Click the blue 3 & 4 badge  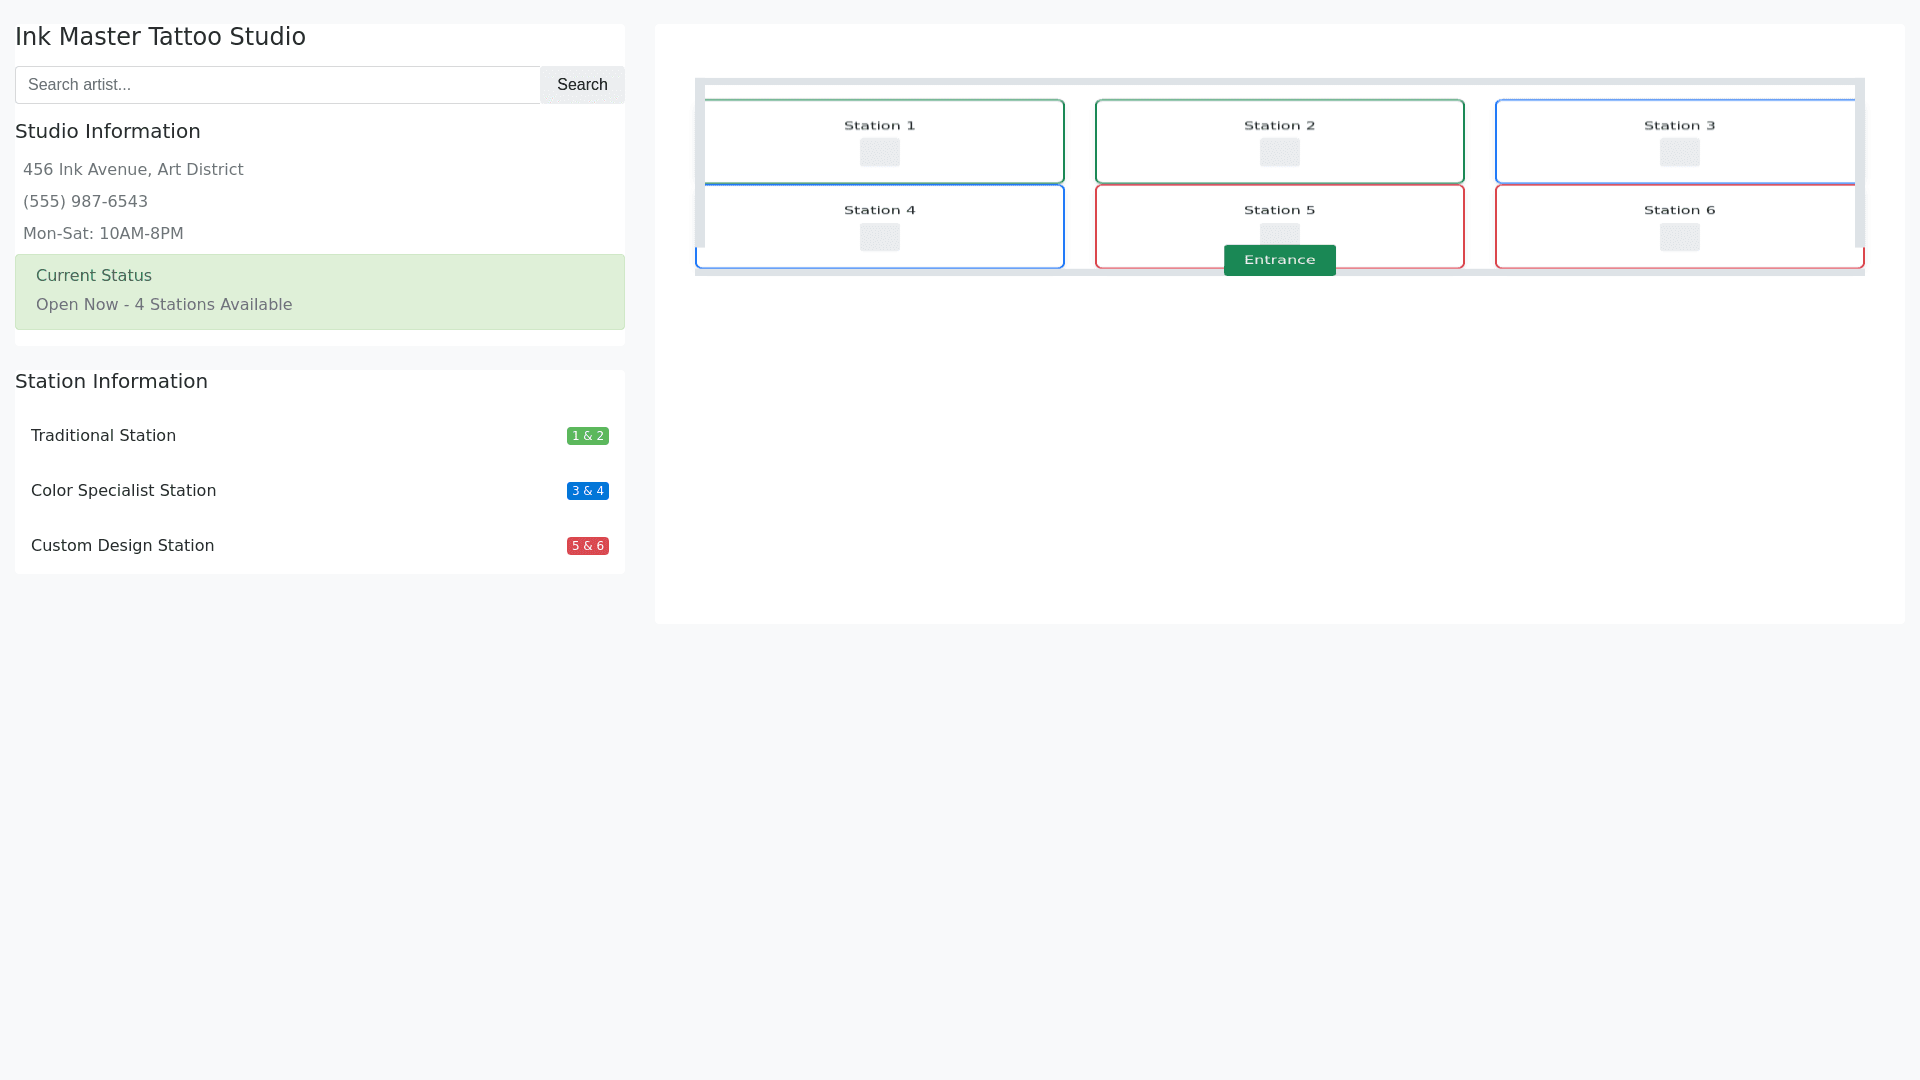[587, 491]
